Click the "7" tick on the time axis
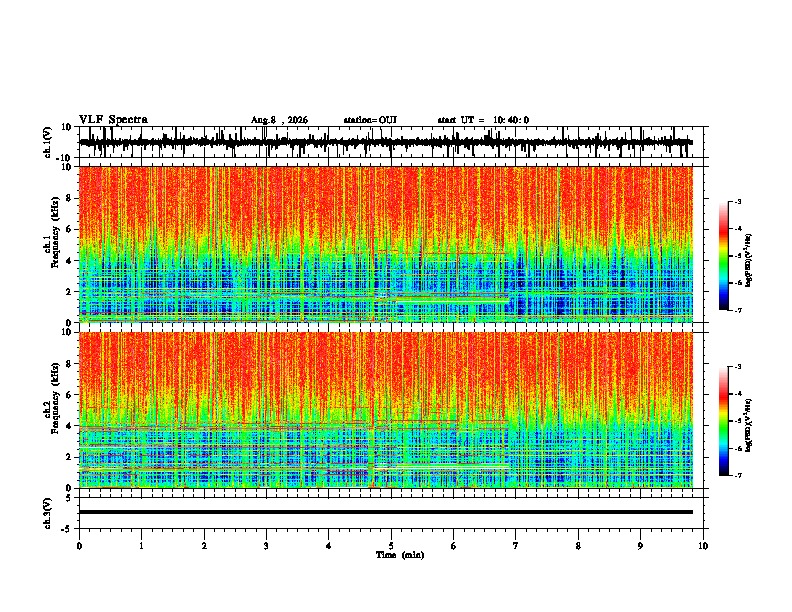 [x=516, y=546]
